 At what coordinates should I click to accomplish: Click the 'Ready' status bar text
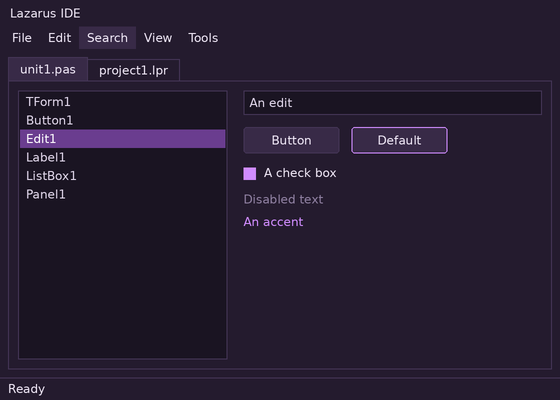pos(26,389)
